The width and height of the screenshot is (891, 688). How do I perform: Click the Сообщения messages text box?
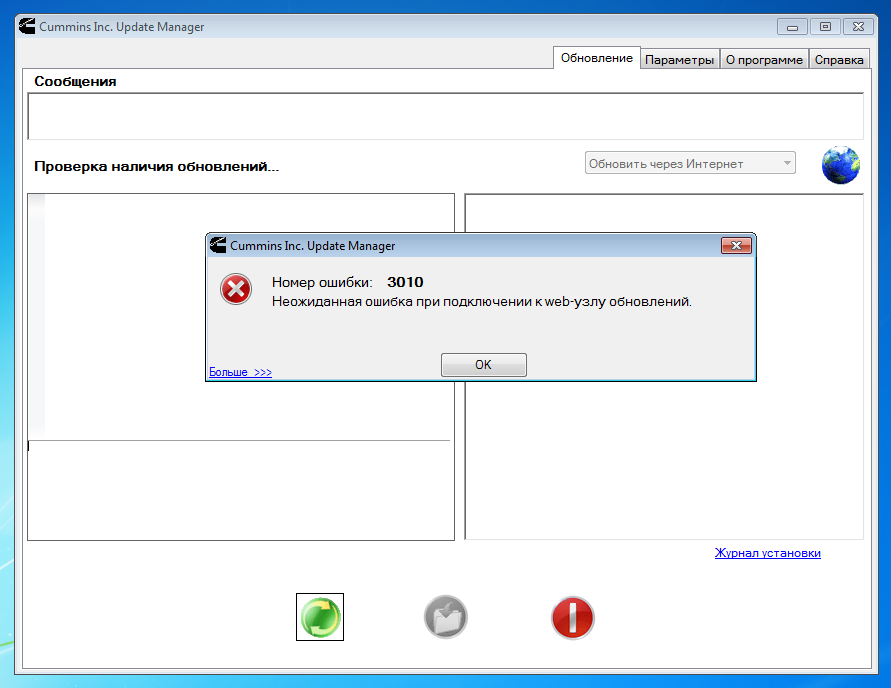(446, 116)
